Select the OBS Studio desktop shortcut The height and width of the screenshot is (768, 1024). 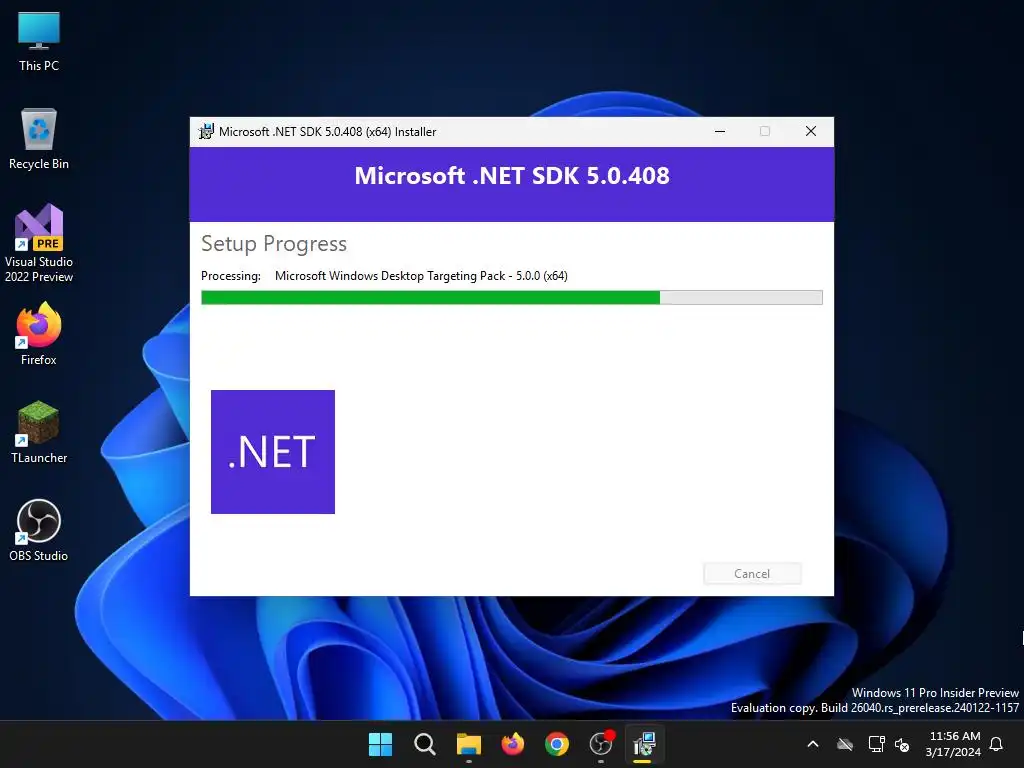(39, 530)
